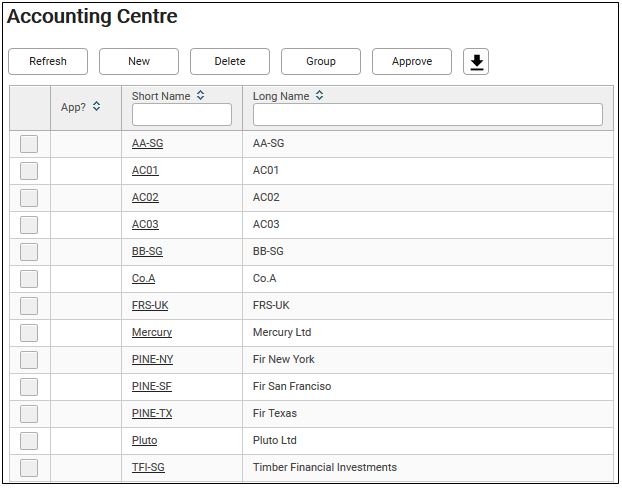Sort by the App? column arrows
622x488 pixels.
[97, 107]
